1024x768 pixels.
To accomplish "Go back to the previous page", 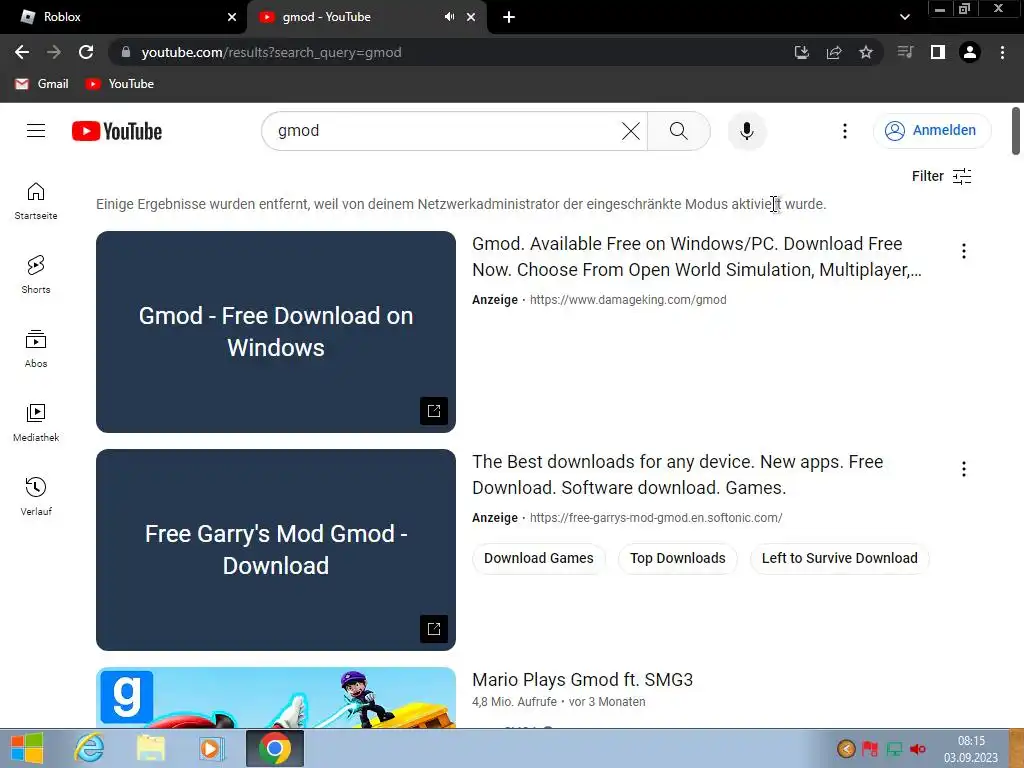I will point(22,52).
